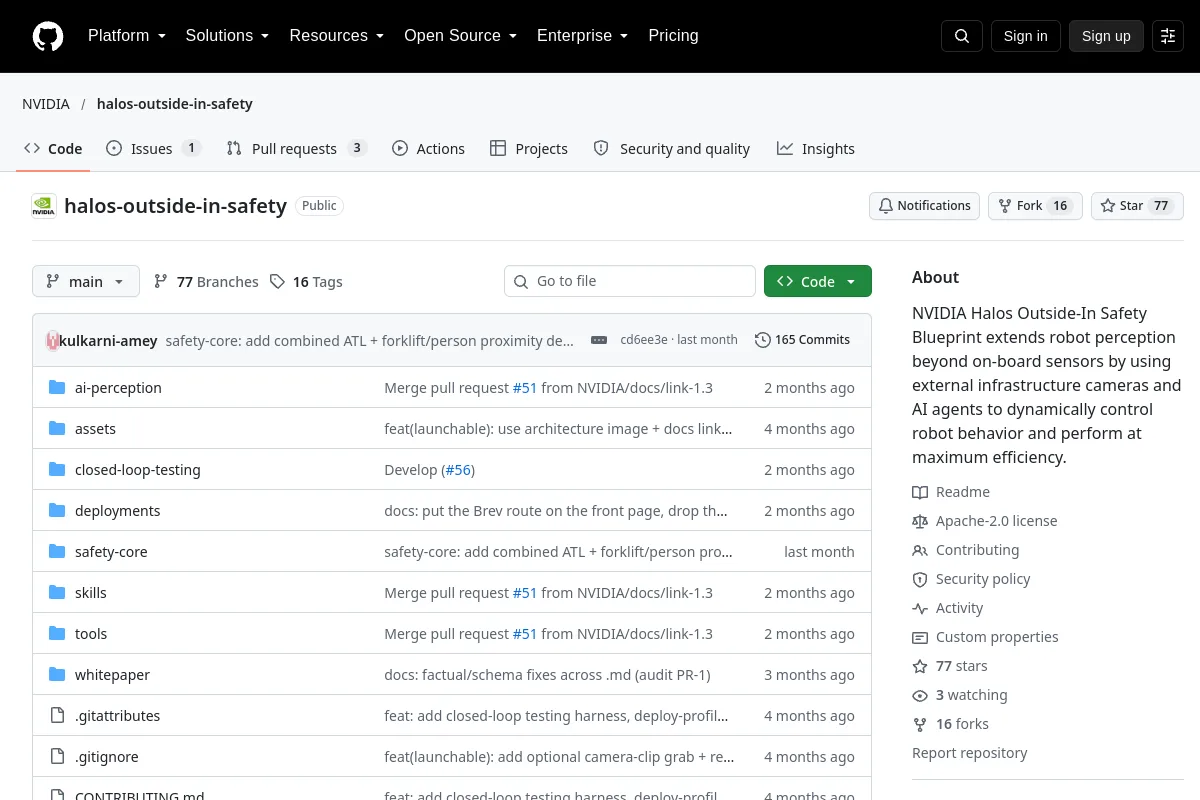Open the Pricing link
Viewport: 1200px width, 800px height.
tap(673, 36)
